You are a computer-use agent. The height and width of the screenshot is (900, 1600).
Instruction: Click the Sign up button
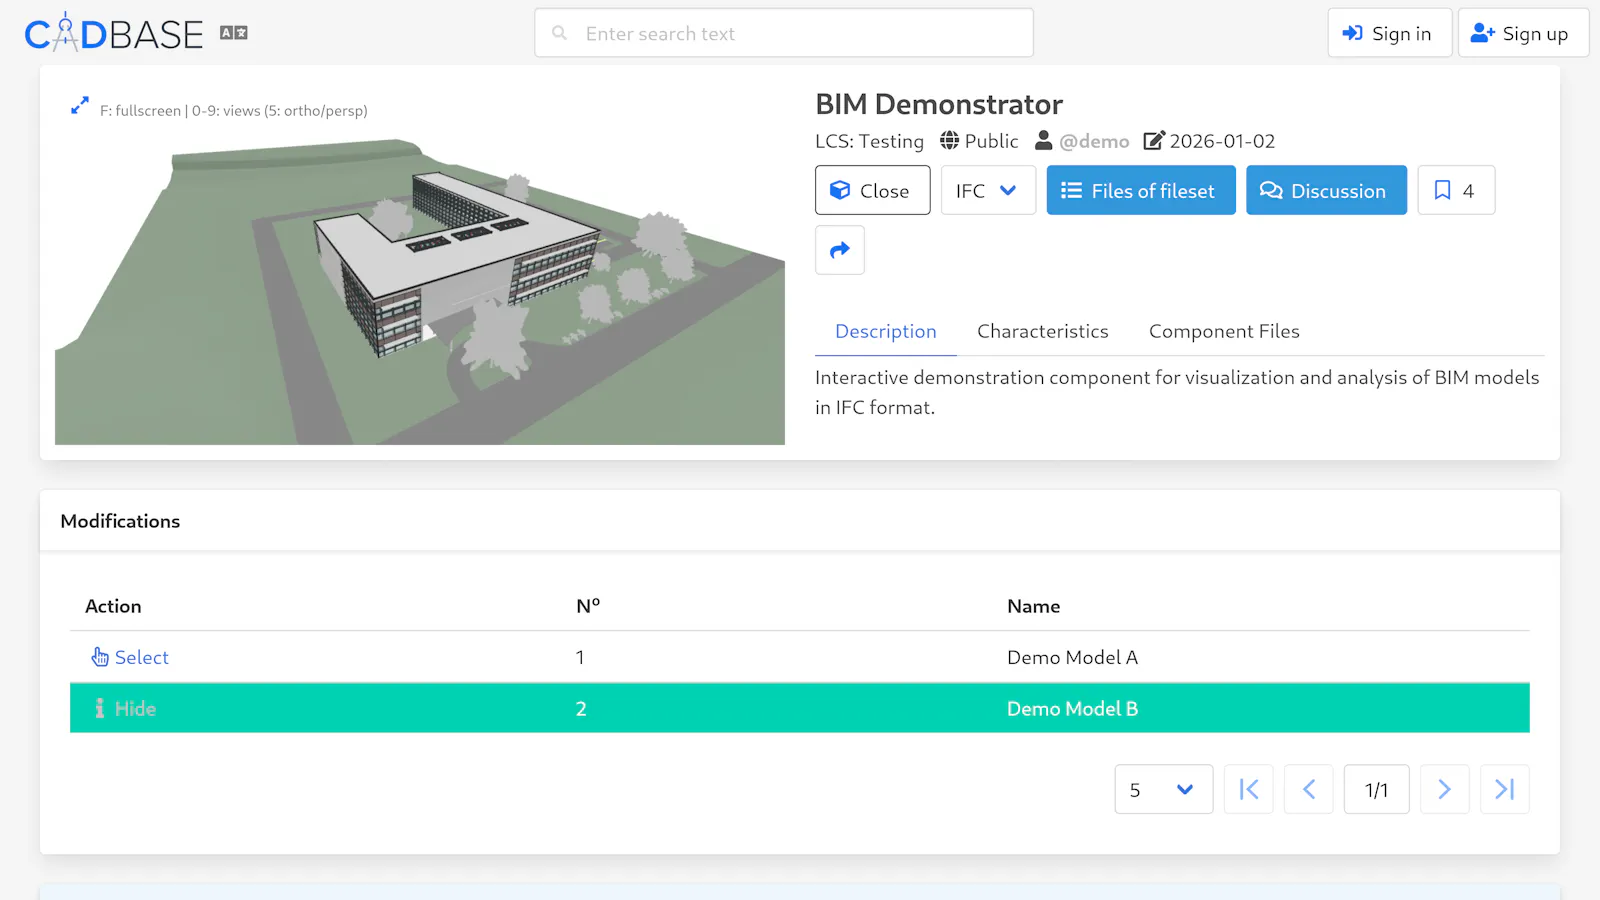[1523, 33]
